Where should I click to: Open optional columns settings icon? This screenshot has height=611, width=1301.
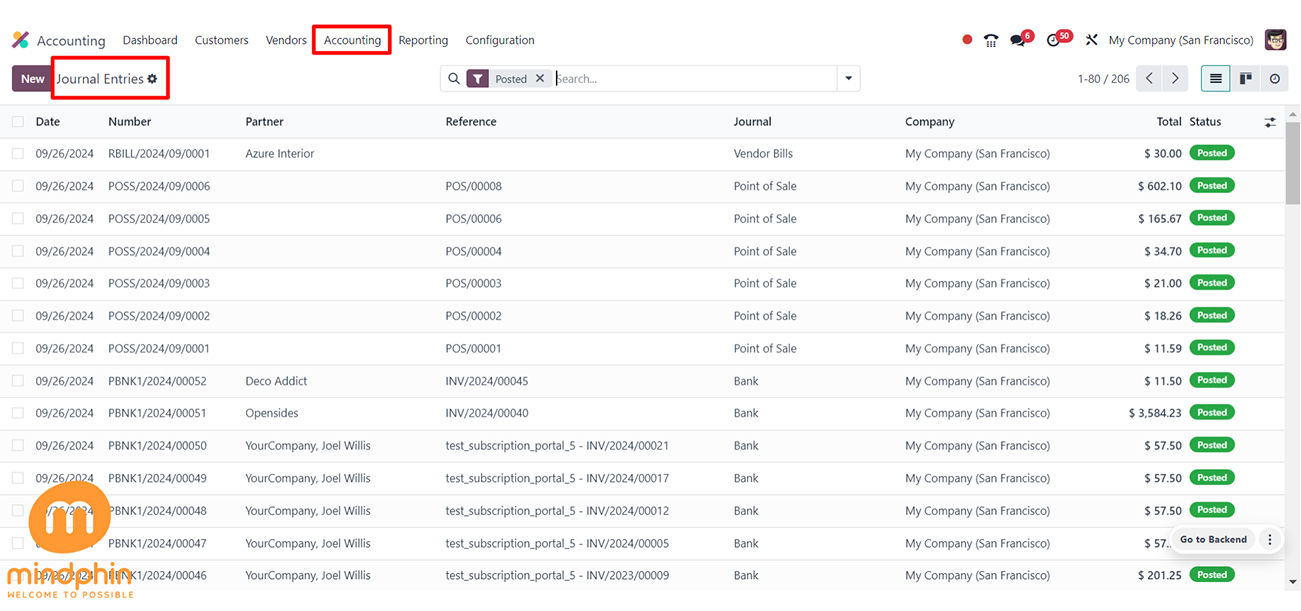[1270, 122]
